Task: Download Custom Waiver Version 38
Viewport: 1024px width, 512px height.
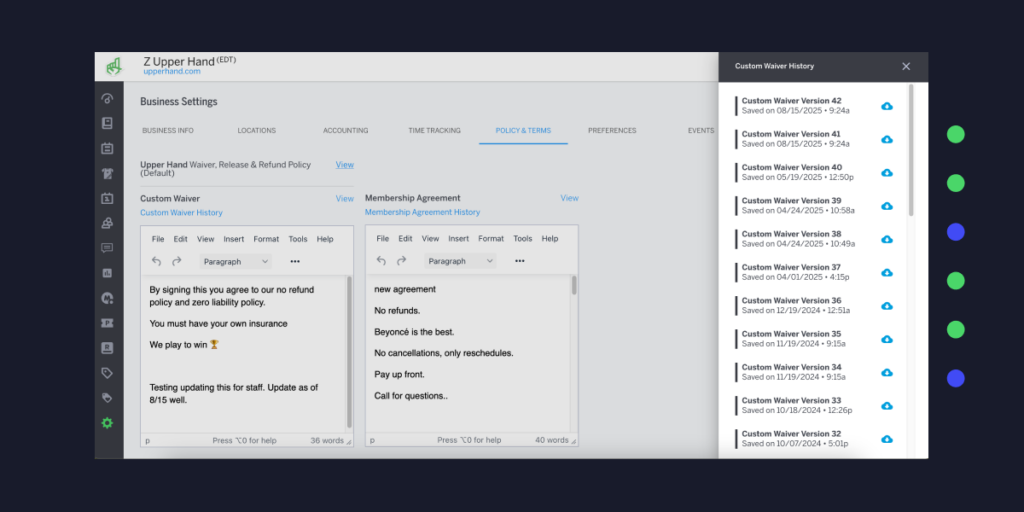Action: click(x=887, y=239)
